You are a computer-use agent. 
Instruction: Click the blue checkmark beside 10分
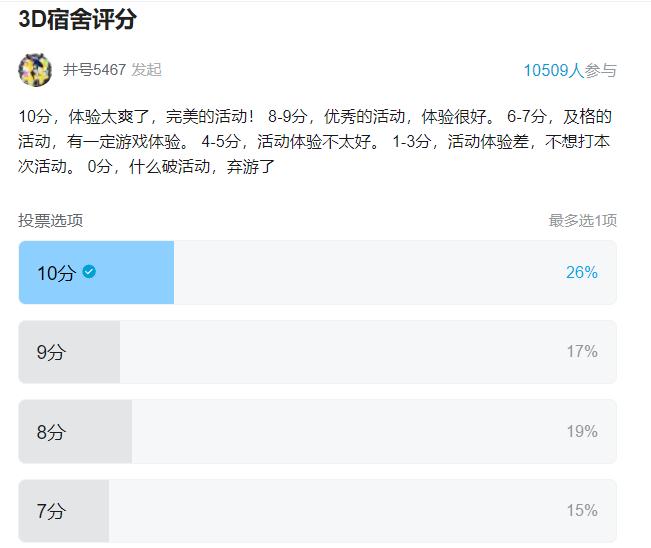click(90, 271)
